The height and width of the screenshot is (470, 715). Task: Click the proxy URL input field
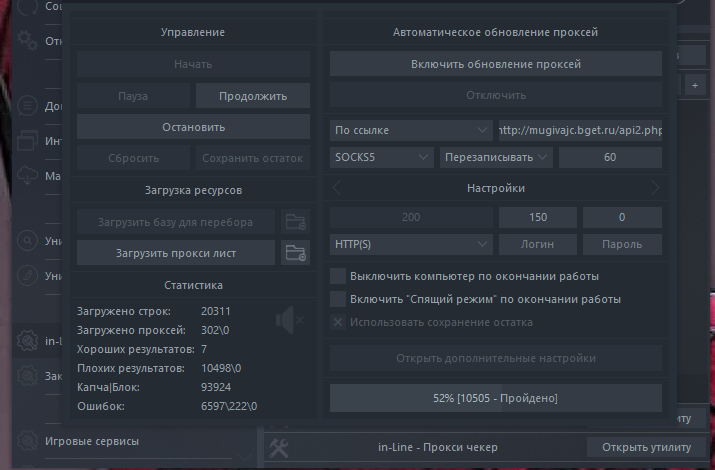click(x=580, y=130)
